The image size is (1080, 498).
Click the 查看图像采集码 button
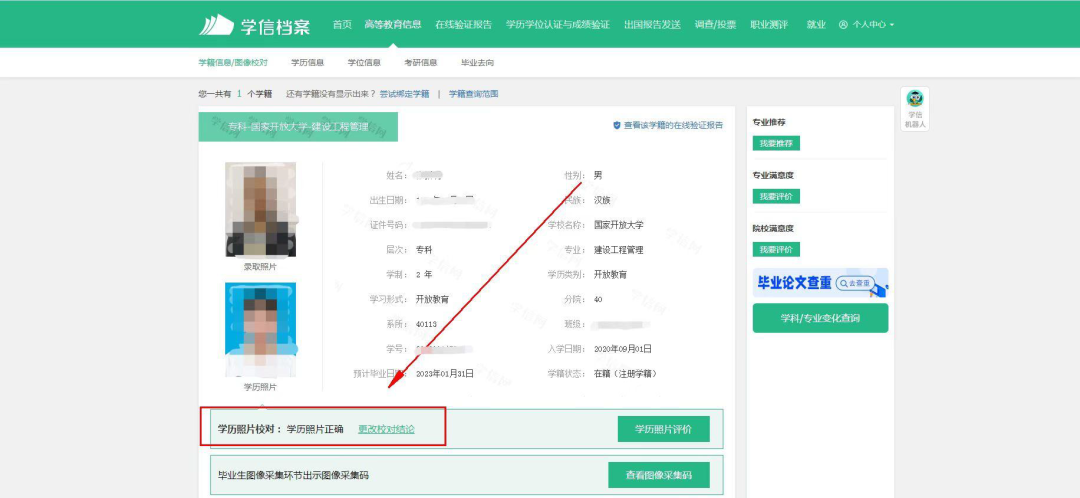(x=658, y=475)
